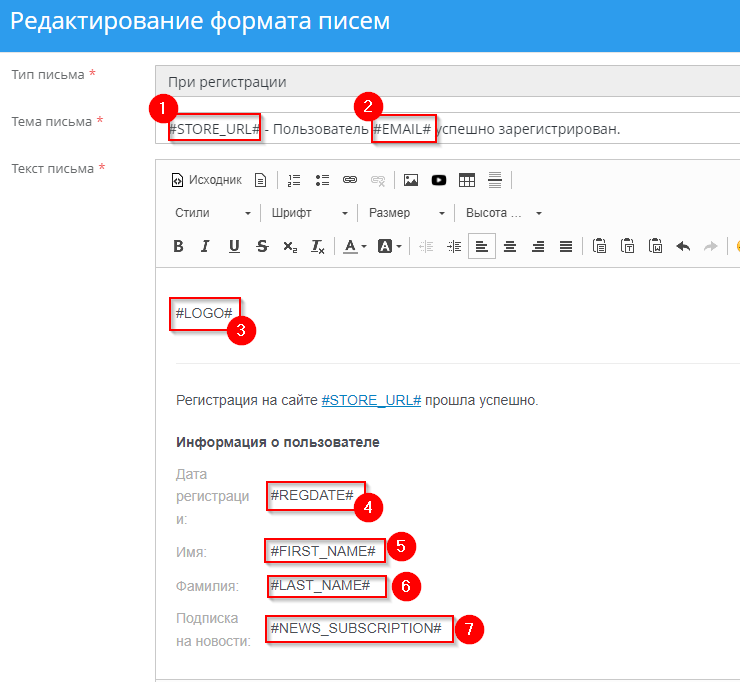This screenshot has height=682, width=740.
Task: Open the Стили dropdown
Action: click(212, 213)
